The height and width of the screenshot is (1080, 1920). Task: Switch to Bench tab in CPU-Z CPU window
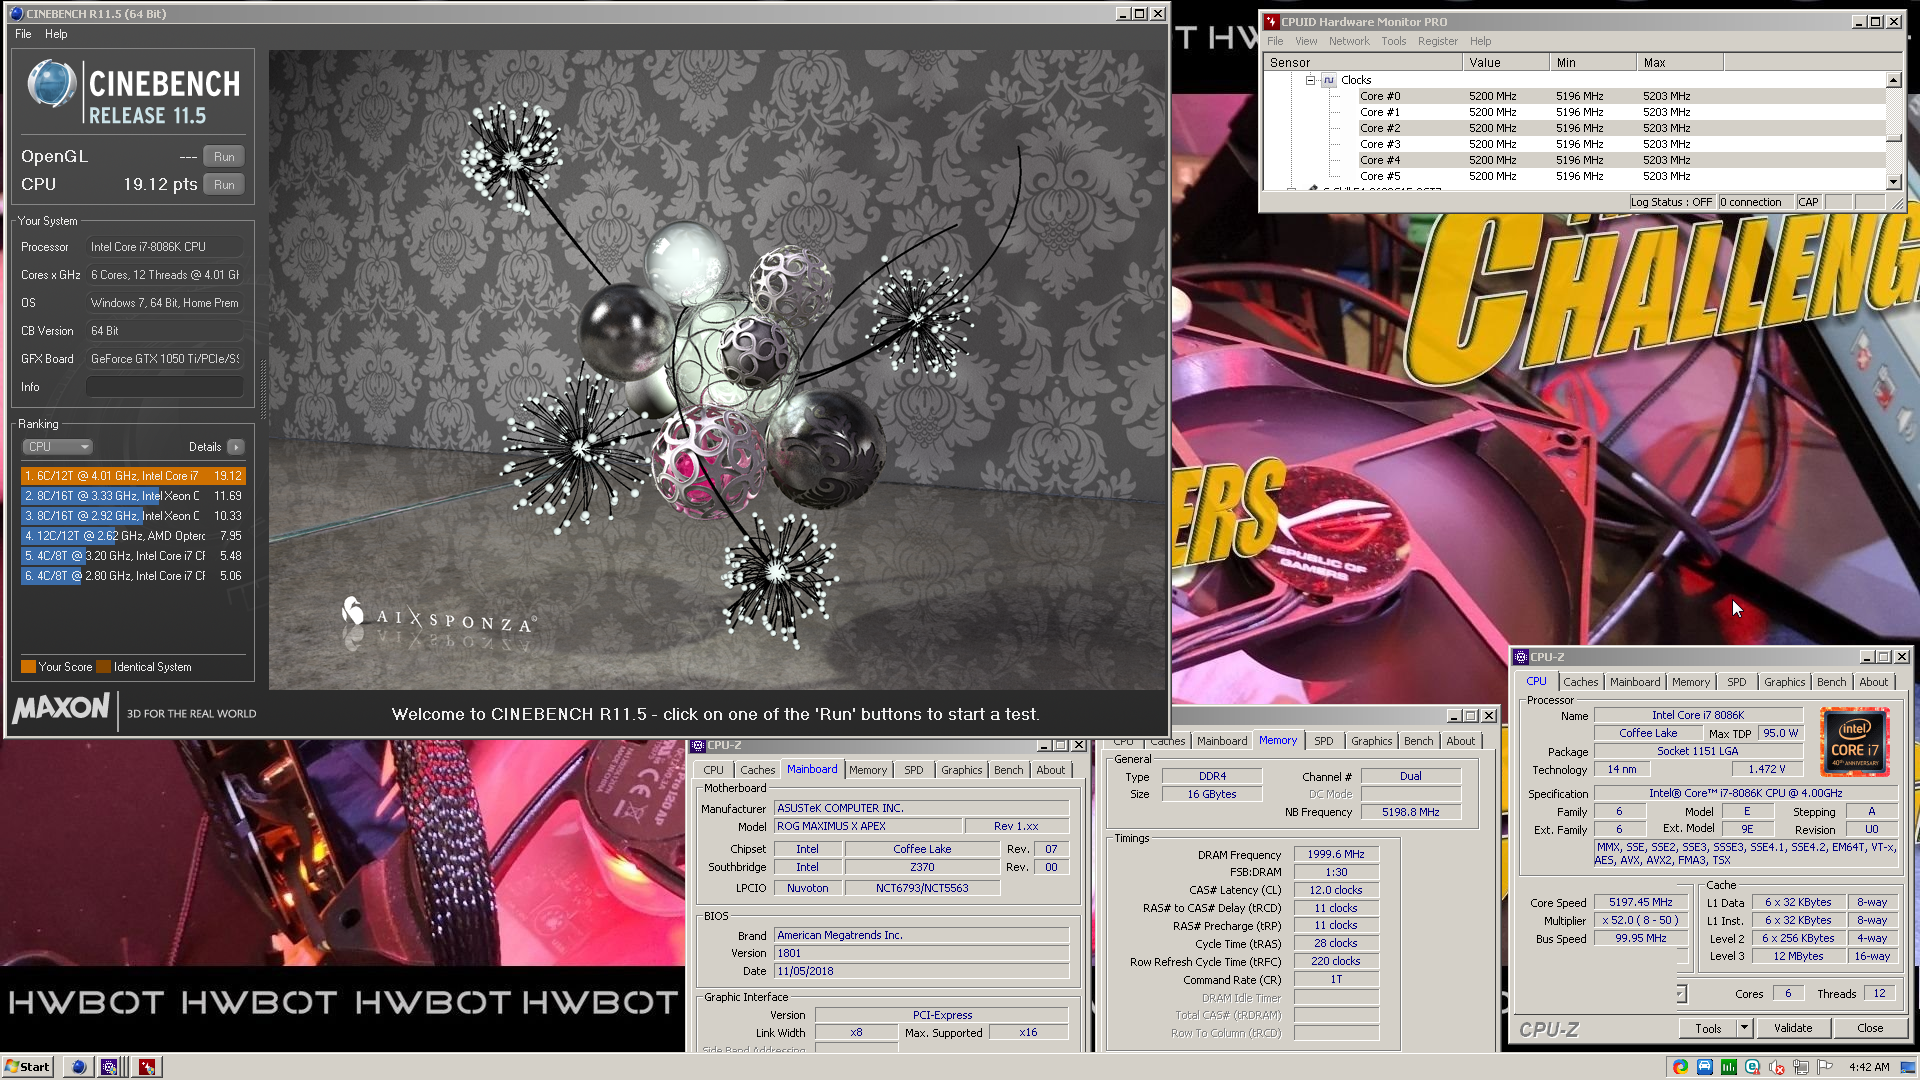click(1831, 682)
